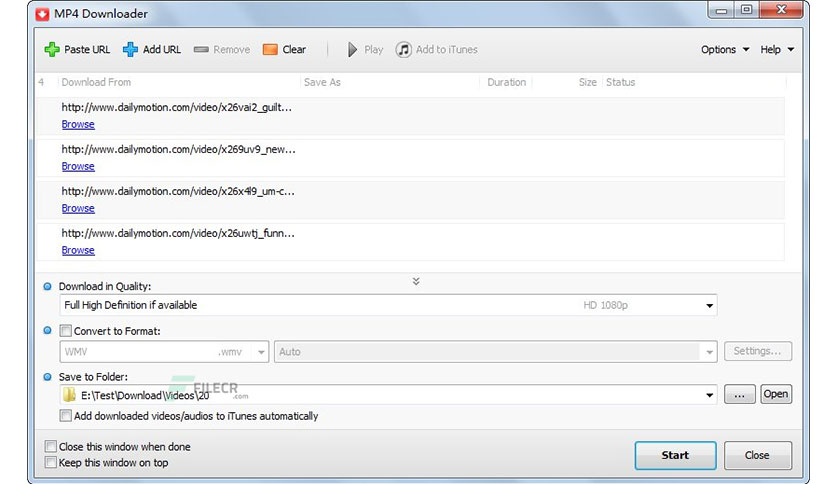Toggle Close this window when done
This screenshot has height=484, width=836.
coord(51,447)
